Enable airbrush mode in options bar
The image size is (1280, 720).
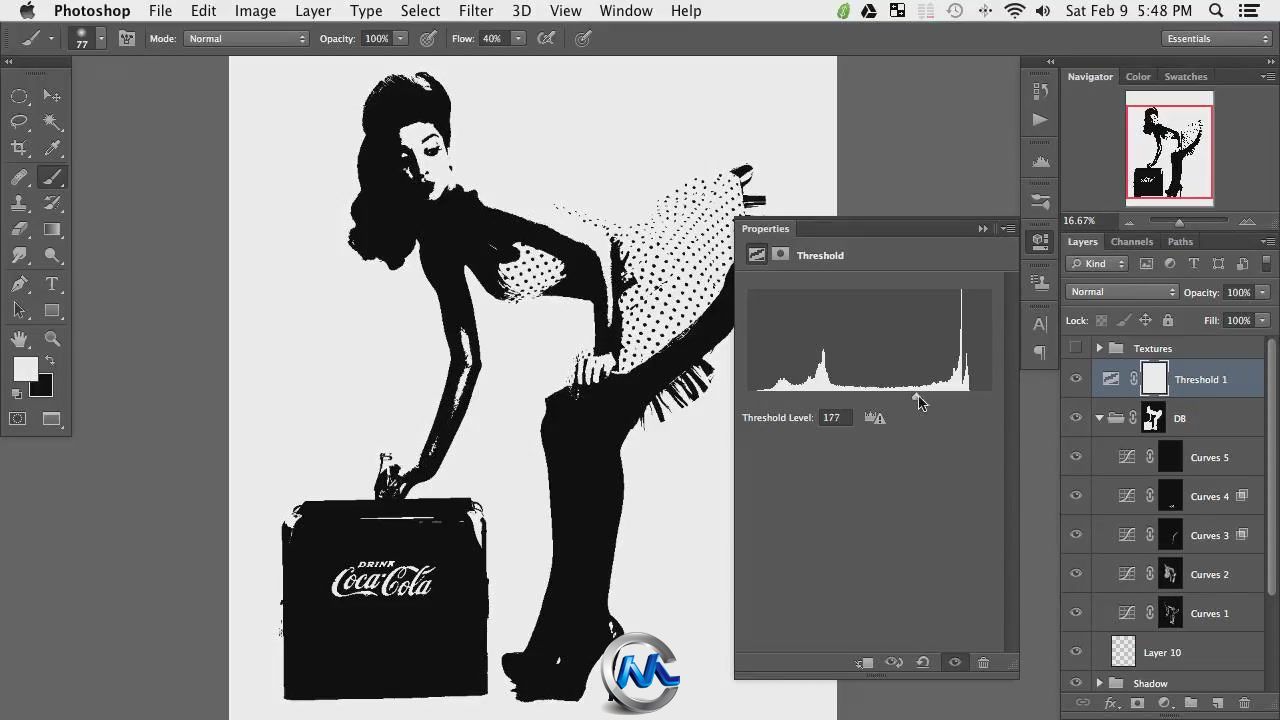pyautogui.click(x=546, y=39)
